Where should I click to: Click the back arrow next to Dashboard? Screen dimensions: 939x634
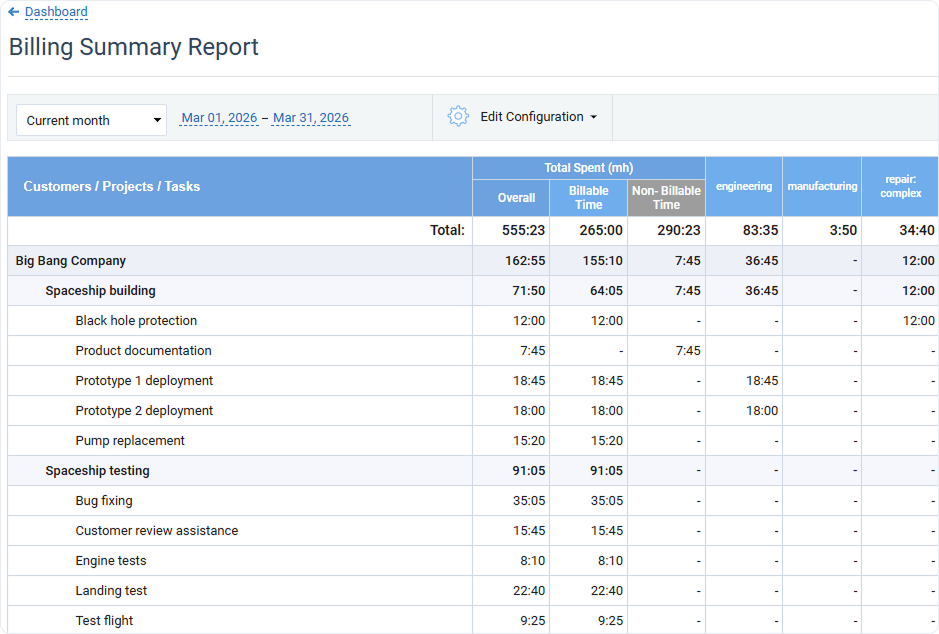(x=13, y=12)
